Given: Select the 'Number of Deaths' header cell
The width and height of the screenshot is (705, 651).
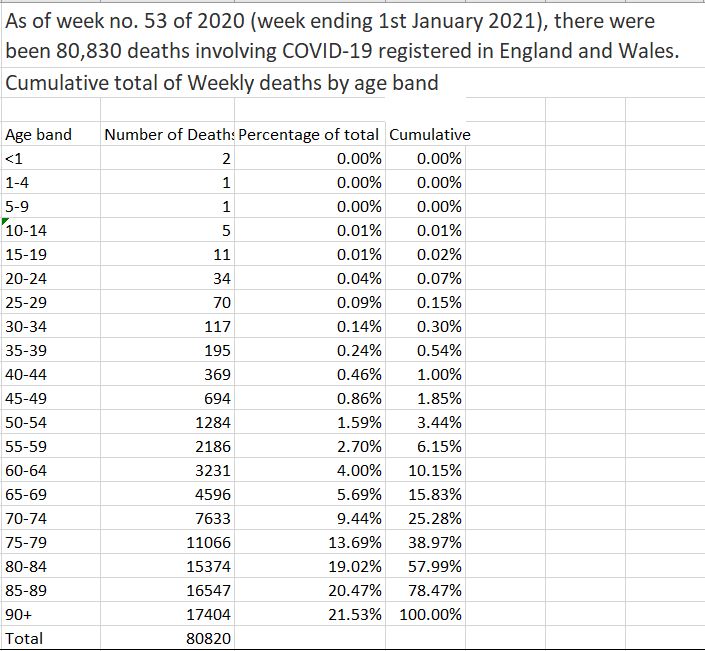Looking at the screenshot, I should point(168,135).
